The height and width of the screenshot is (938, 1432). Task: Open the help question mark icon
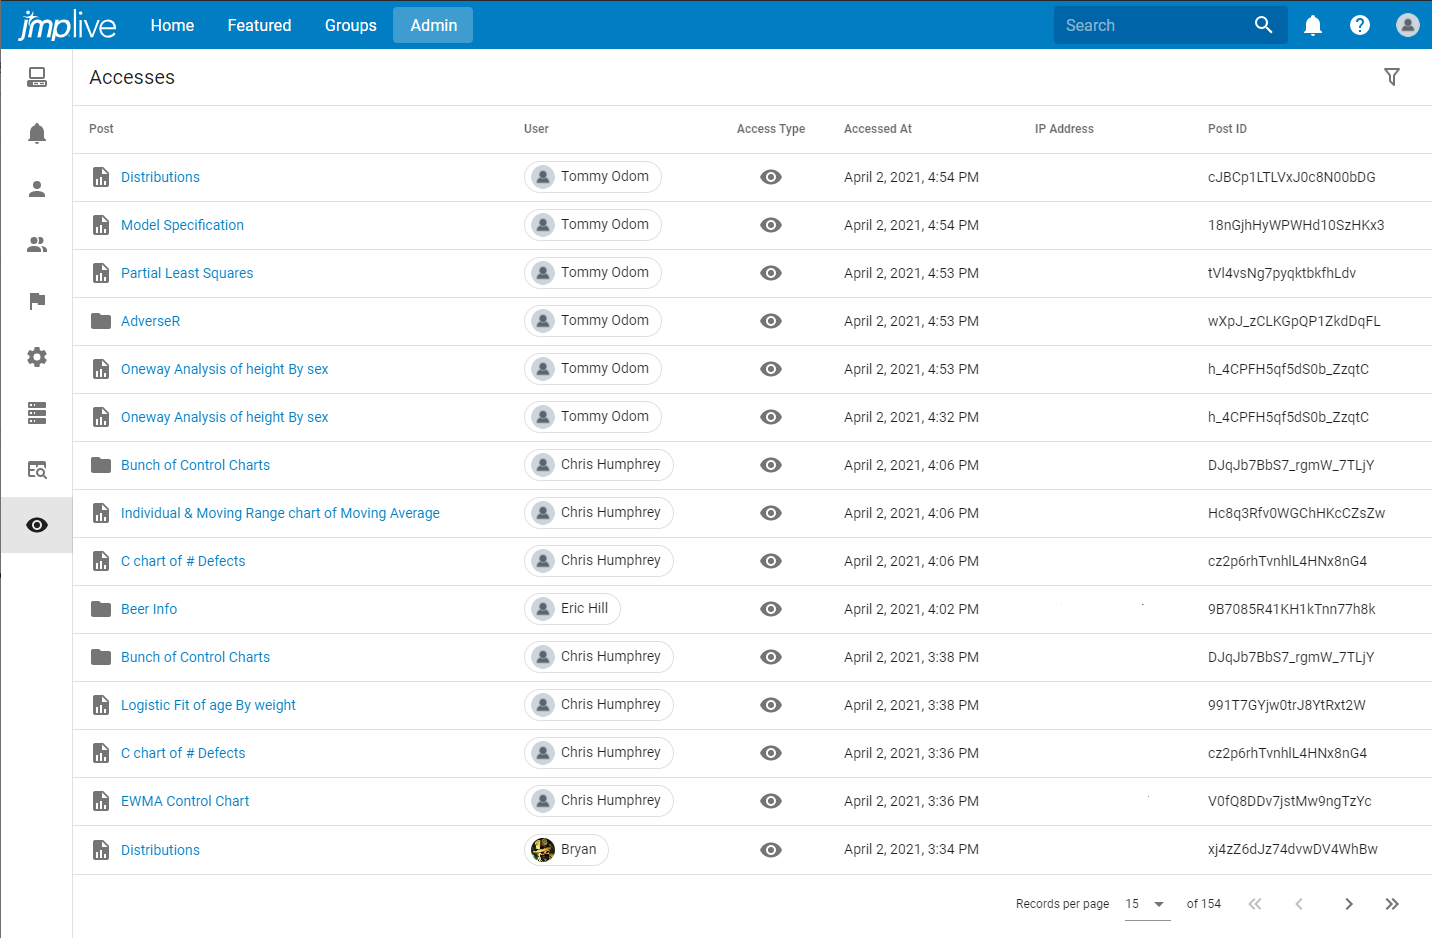(x=1360, y=25)
